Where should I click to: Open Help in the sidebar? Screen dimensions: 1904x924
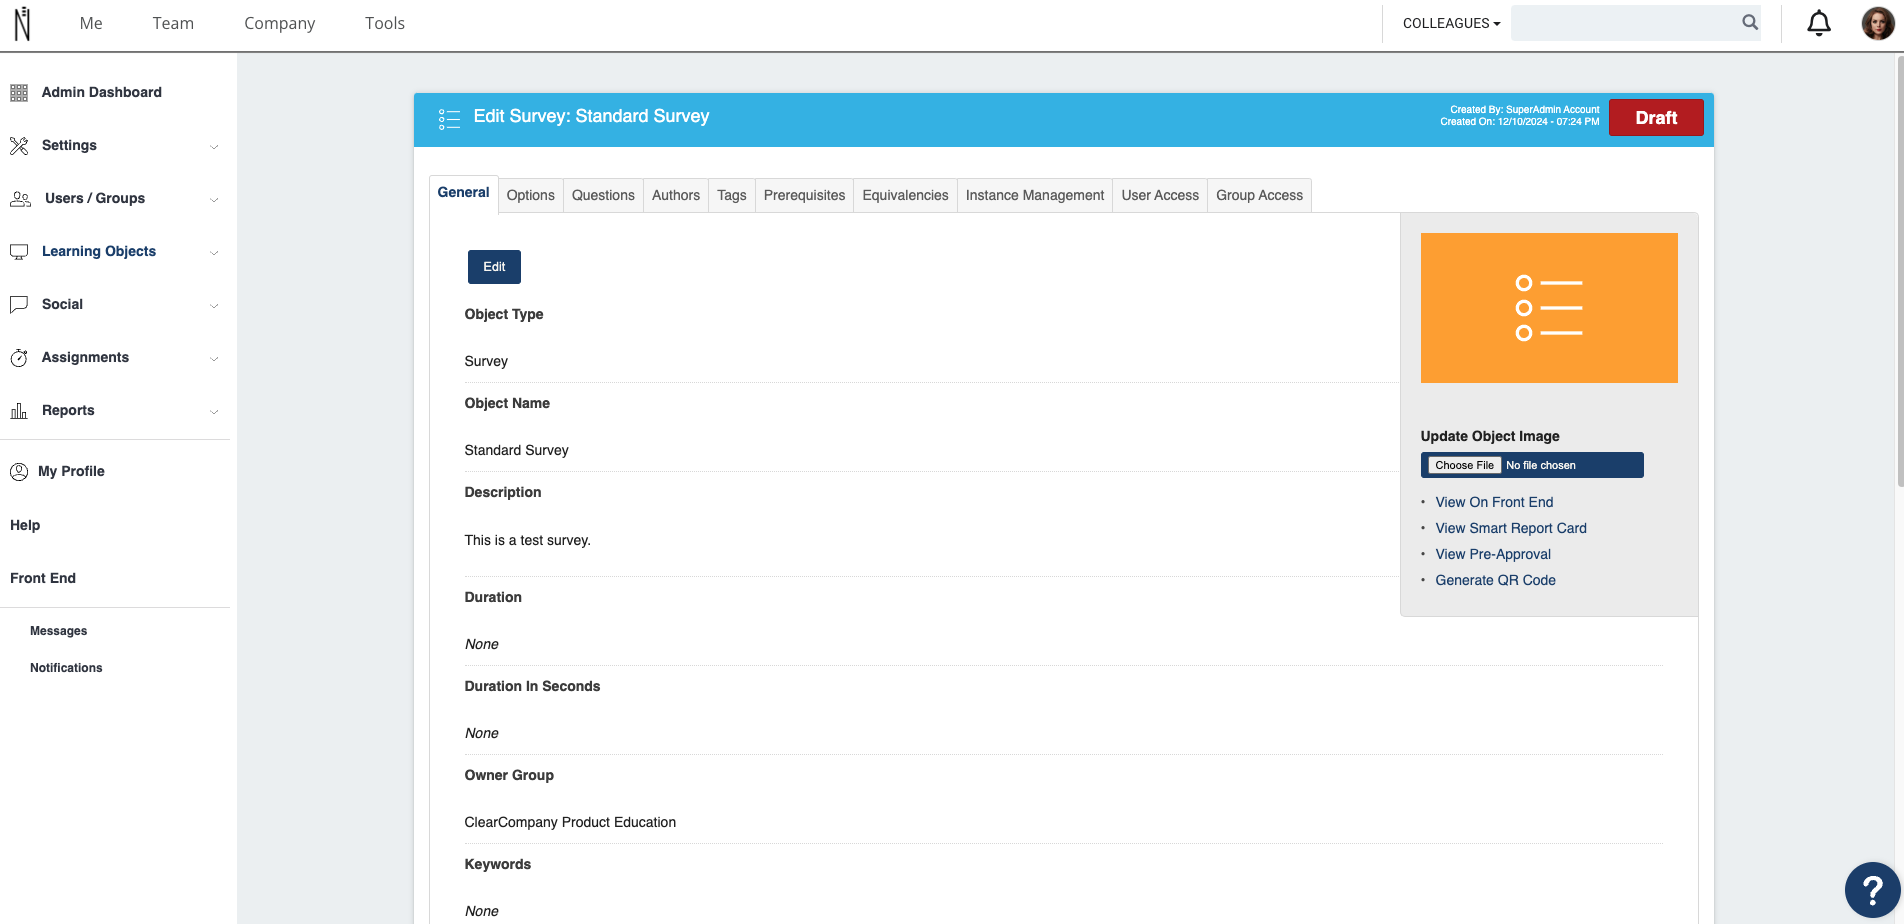[x=25, y=525]
